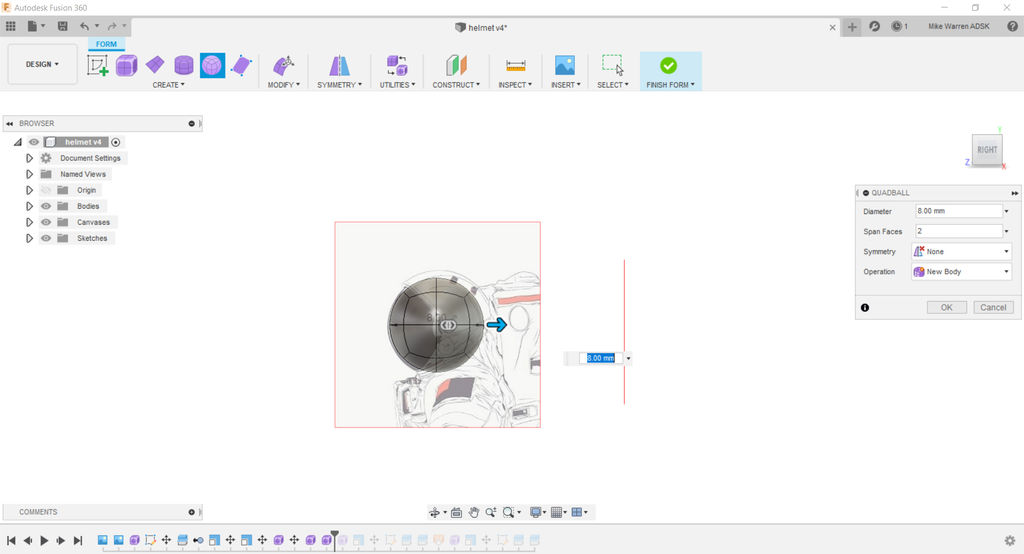Open job status clock icon

tap(897, 26)
